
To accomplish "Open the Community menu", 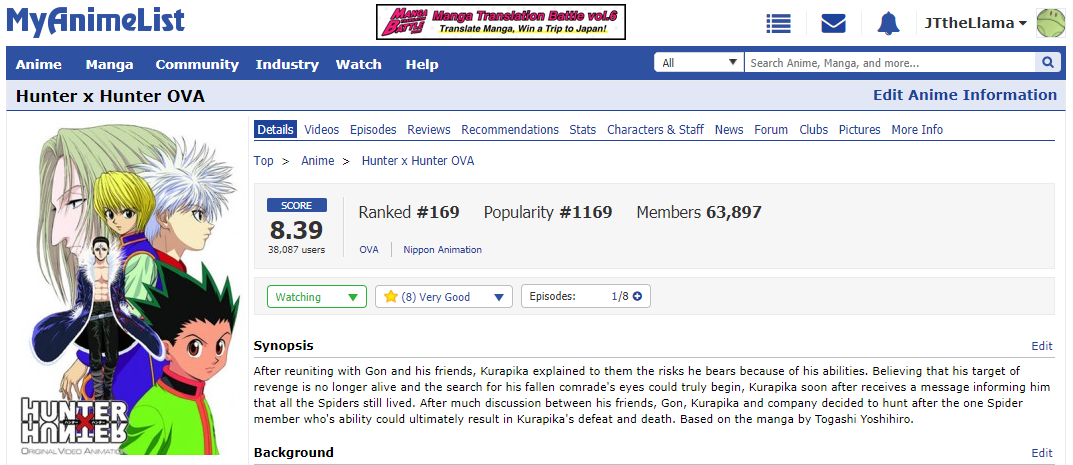I will tap(197, 64).
